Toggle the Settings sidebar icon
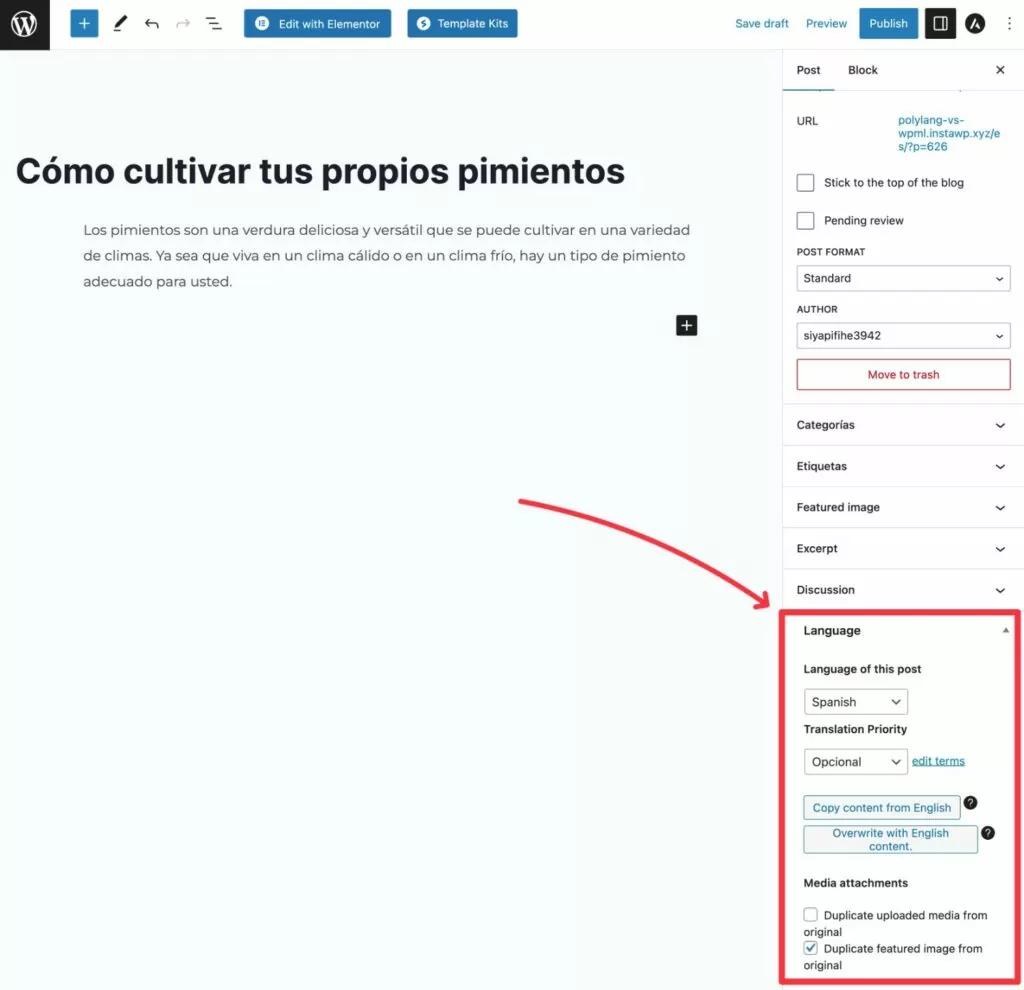 (x=940, y=24)
